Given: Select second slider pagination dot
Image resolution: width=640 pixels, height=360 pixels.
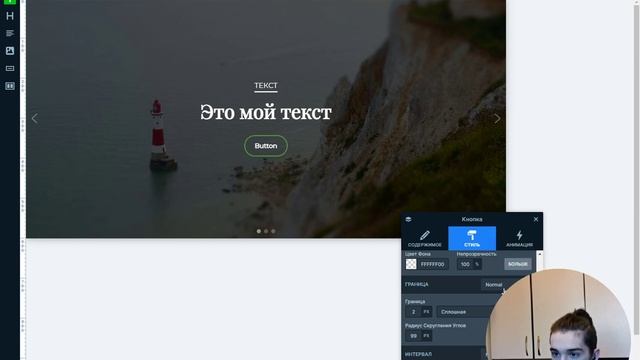Looking at the screenshot, I should pyautogui.click(x=266, y=231).
